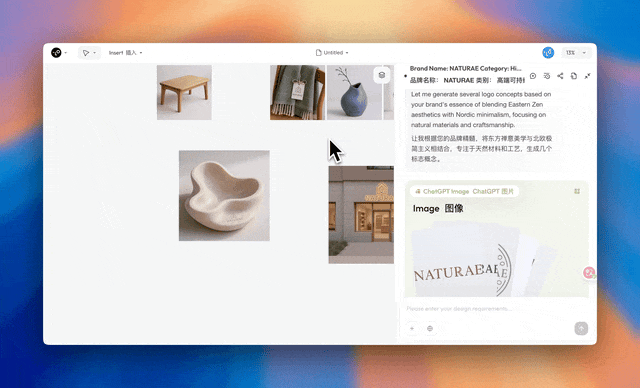Copy the conversation with the copy icon
The image size is (640, 388).
point(573,76)
